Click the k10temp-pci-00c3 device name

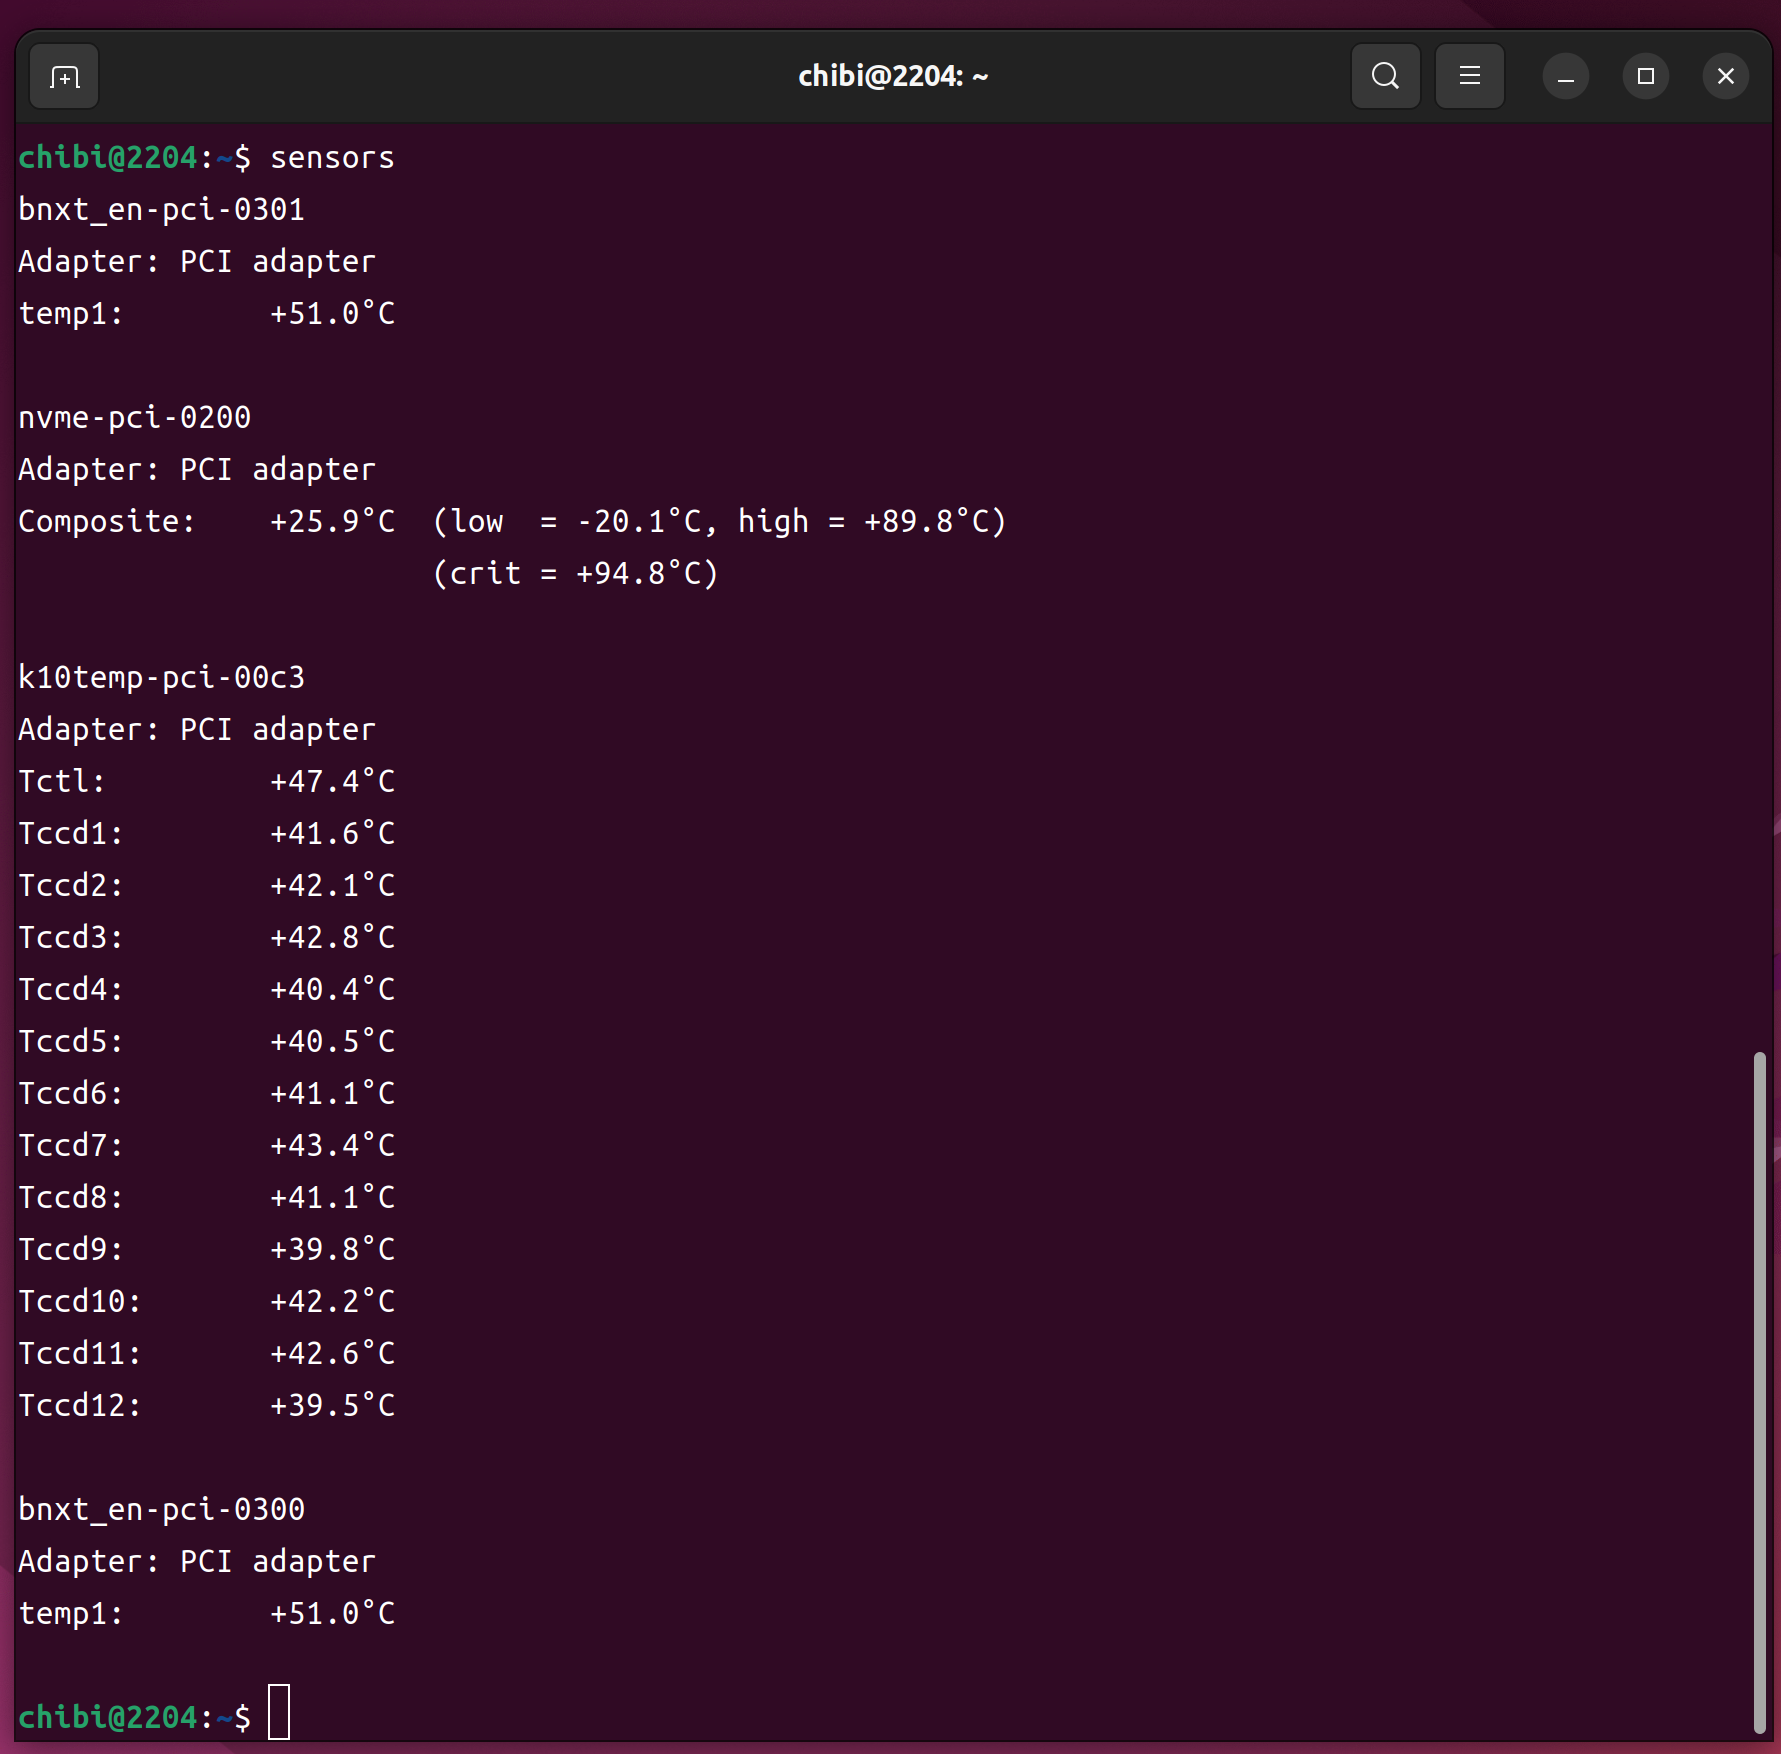[161, 678]
